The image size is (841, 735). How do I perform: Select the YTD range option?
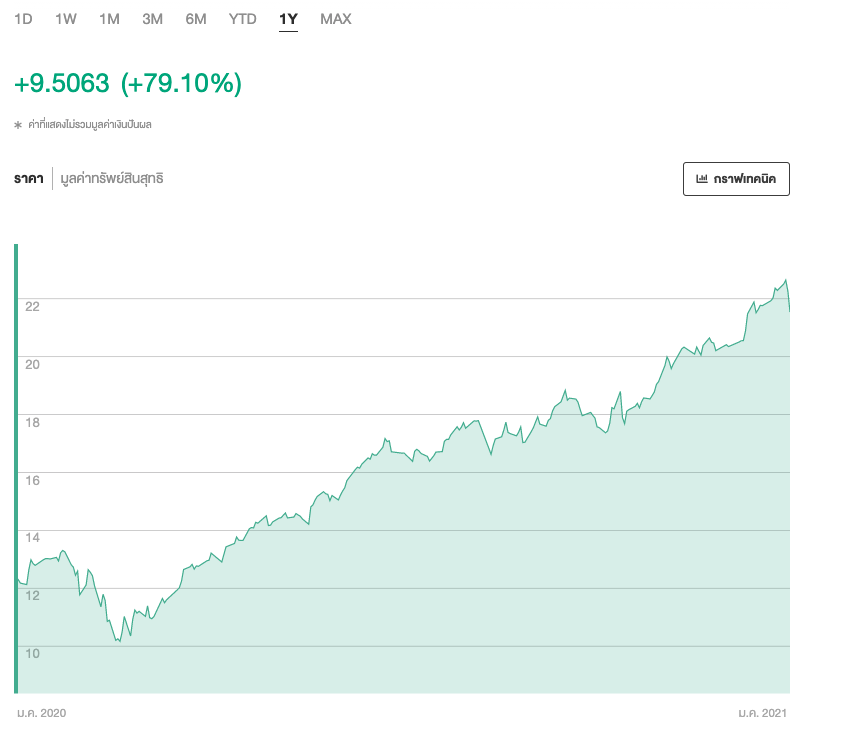[x=242, y=19]
